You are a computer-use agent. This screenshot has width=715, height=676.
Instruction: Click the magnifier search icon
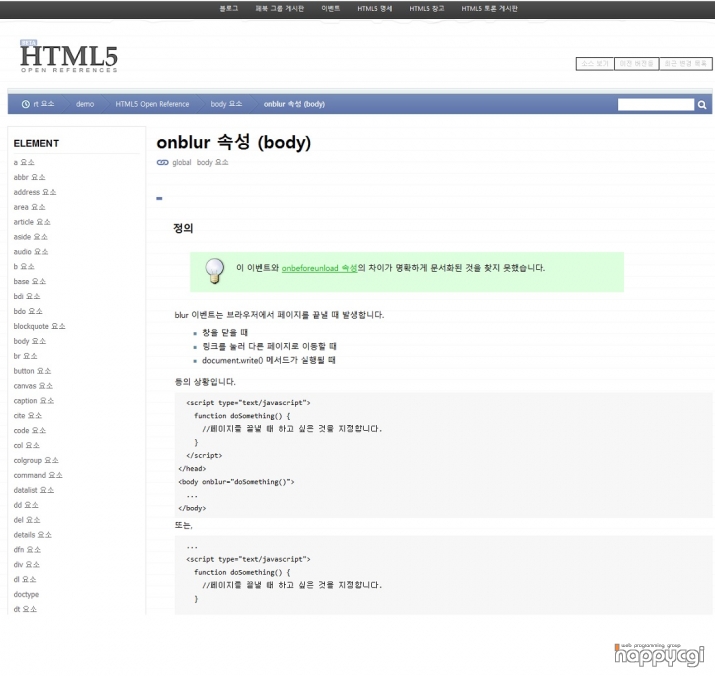click(702, 104)
